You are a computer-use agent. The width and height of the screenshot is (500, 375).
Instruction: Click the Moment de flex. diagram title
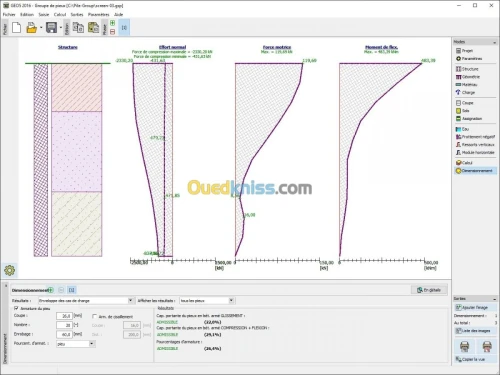tap(381, 47)
